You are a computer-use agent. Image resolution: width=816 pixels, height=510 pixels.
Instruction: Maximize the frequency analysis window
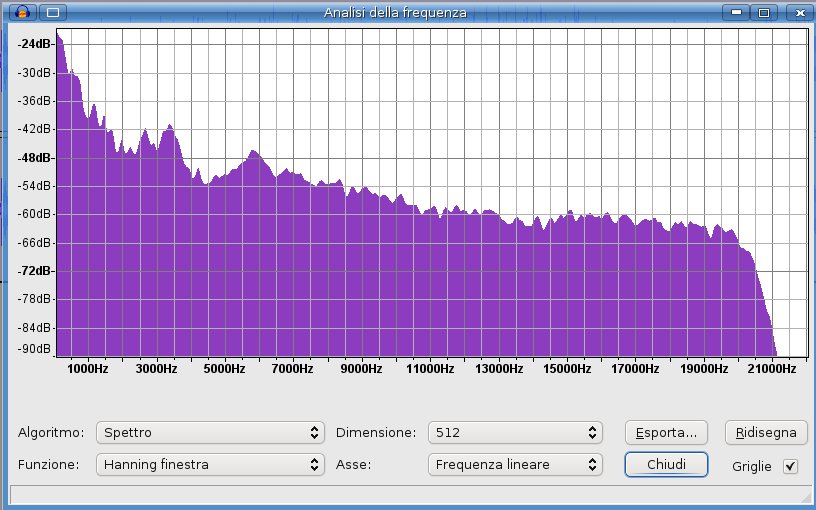pos(765,12)
